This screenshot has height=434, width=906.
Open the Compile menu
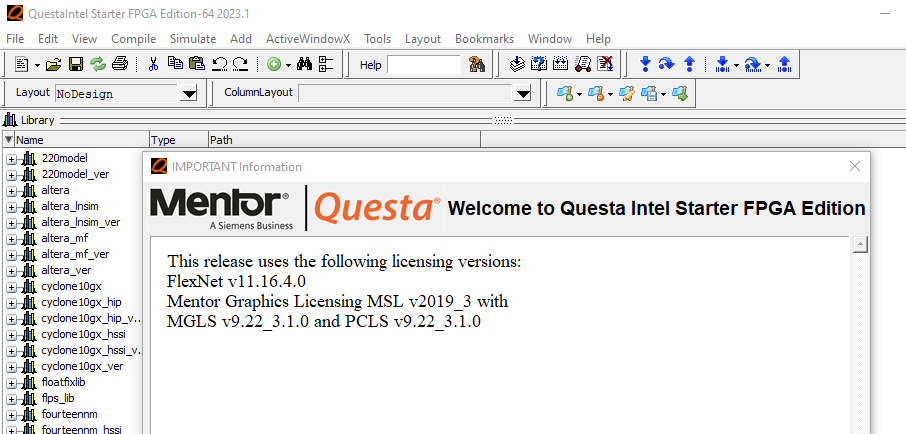point(133,39)
